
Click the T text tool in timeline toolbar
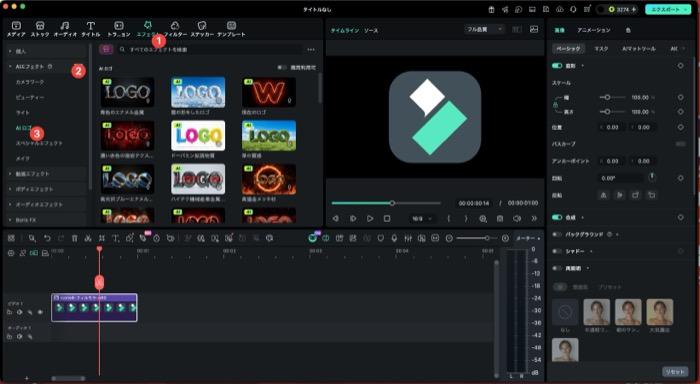point(115,238)
